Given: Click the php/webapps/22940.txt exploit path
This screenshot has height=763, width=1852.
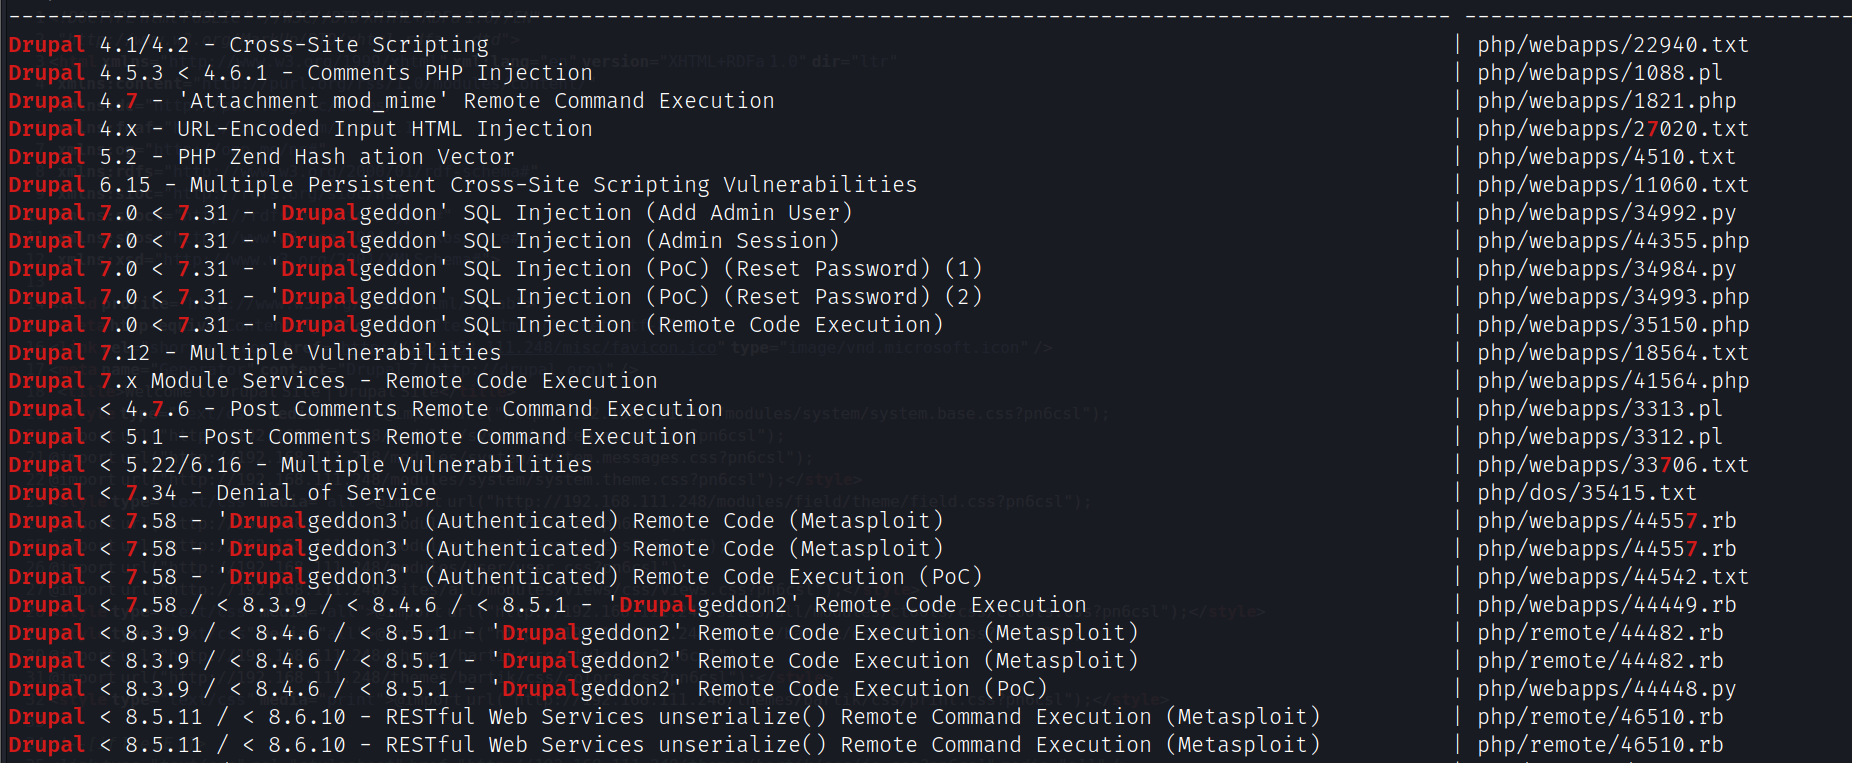Looking at the screenshot, I should pyautogui.click(x=1612, y=45).
